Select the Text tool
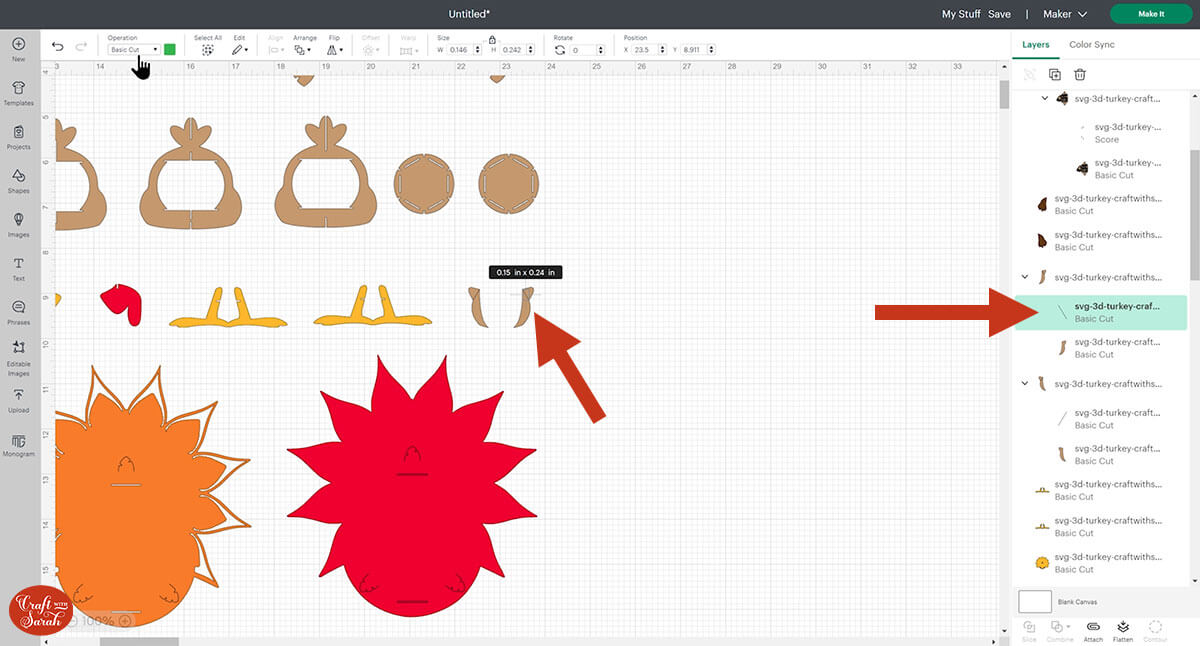This screenshot has height=646, width=1200. point(18,268)
